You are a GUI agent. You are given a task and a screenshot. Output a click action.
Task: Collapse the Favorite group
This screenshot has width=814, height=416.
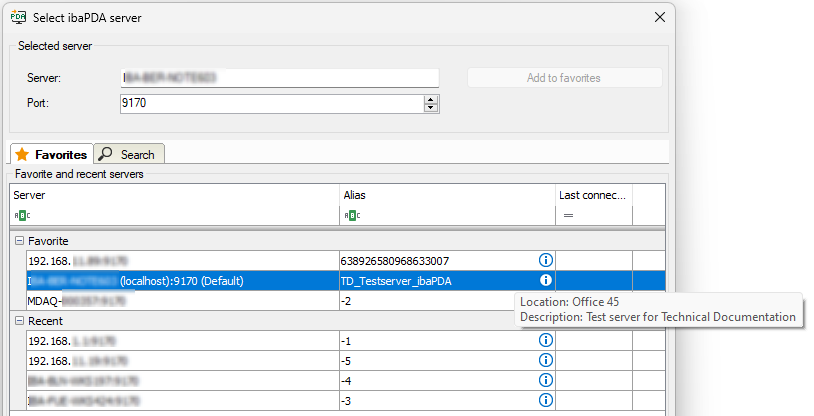(x=19, y=241)
